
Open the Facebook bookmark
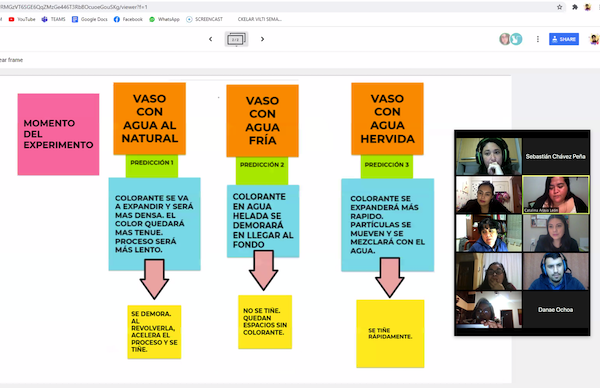click(x=128, y=19)
